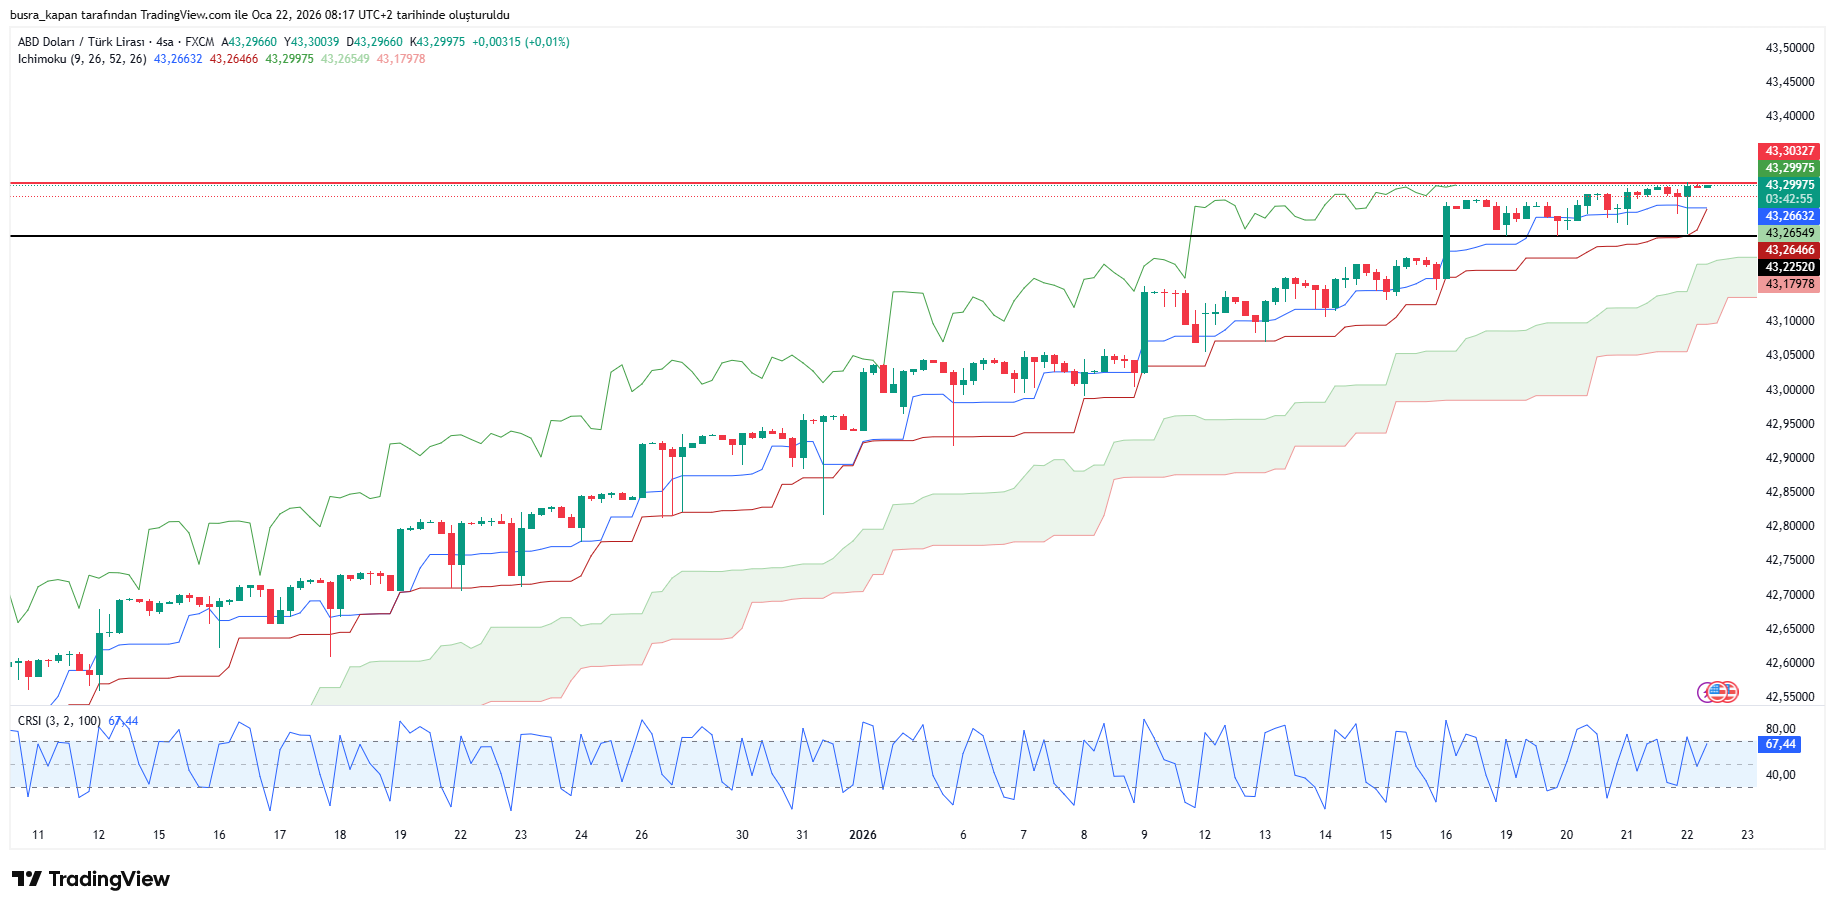Click date 22 on the time axis
Image resolution: width=1835 pixels, height=909 pixels.
tap(1687, 835)
